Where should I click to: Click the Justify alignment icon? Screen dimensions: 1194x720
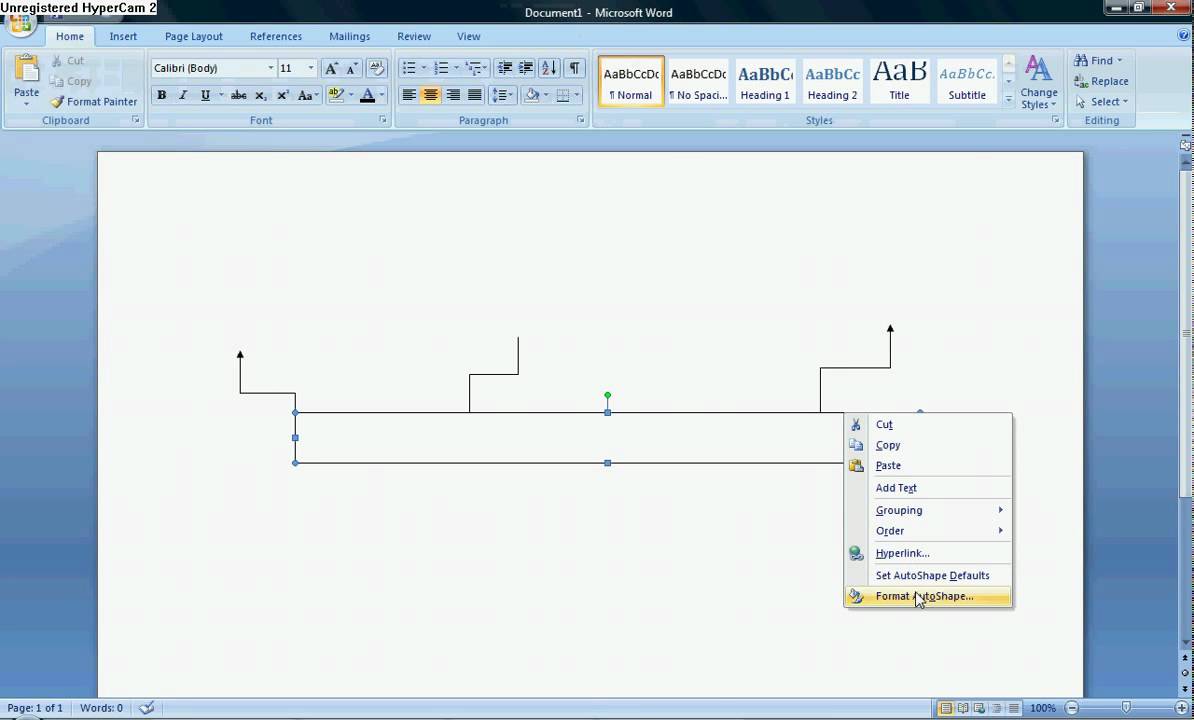[x=474, y=95]
